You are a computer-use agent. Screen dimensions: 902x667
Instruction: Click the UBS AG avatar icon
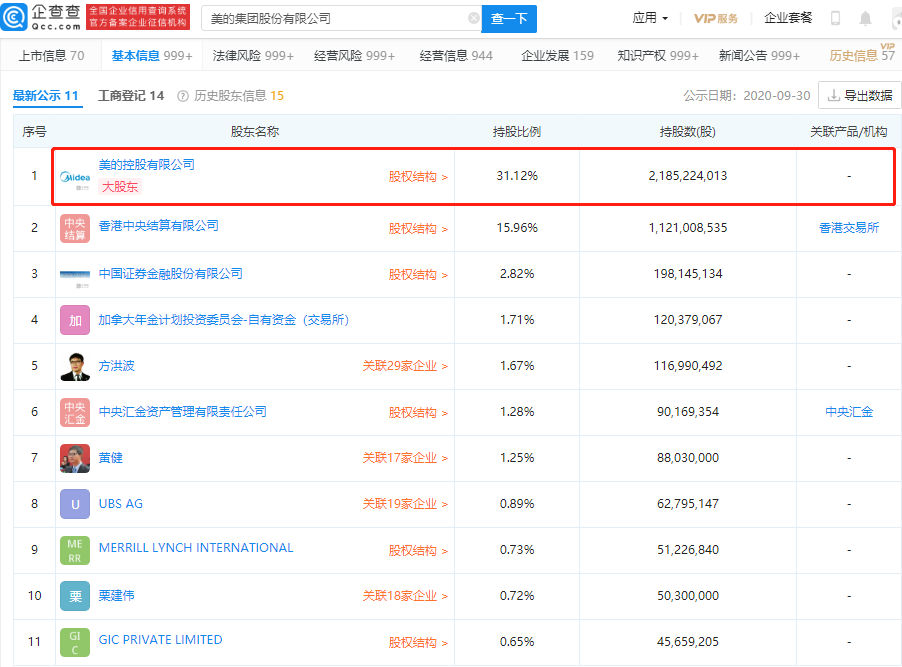click(74, 504)
